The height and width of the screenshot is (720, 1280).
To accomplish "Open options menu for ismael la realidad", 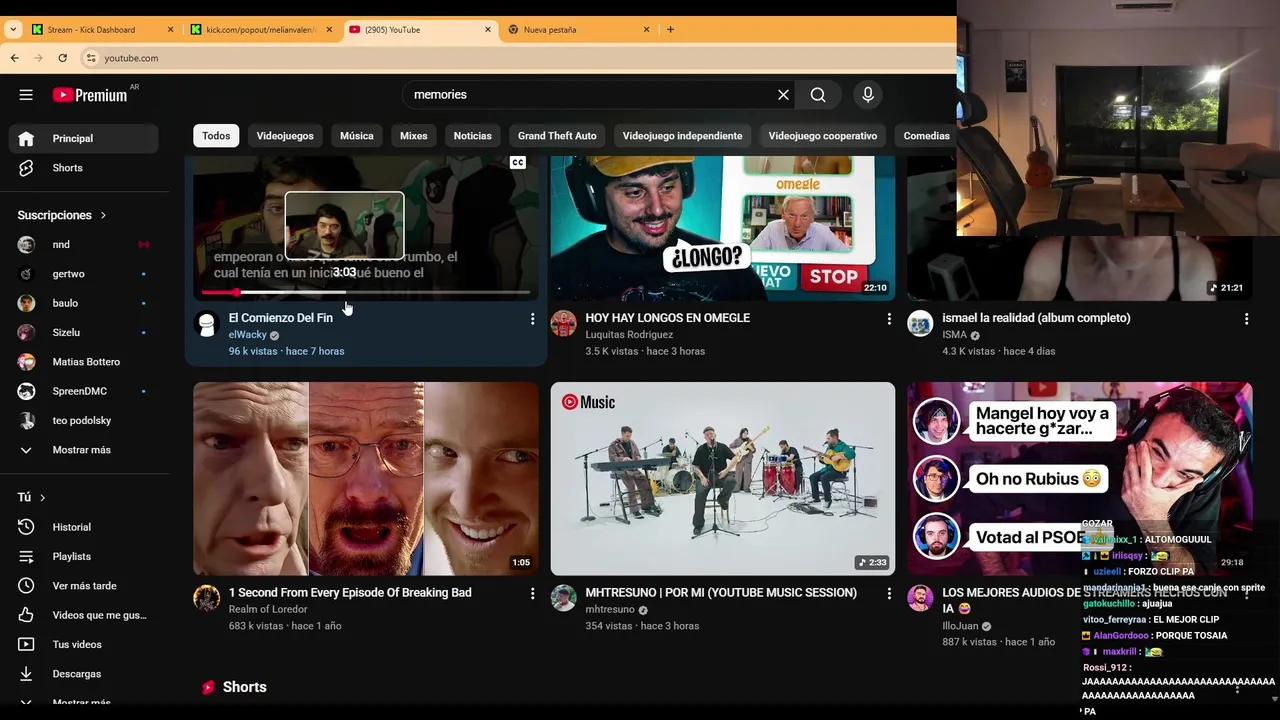I will point(1246,319).
